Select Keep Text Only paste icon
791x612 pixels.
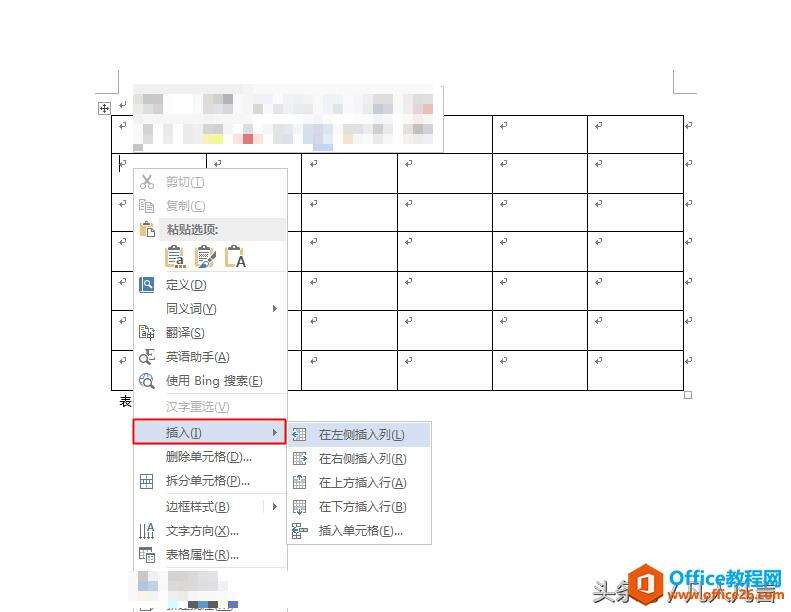pyautogui.click(x=235, y=256)
